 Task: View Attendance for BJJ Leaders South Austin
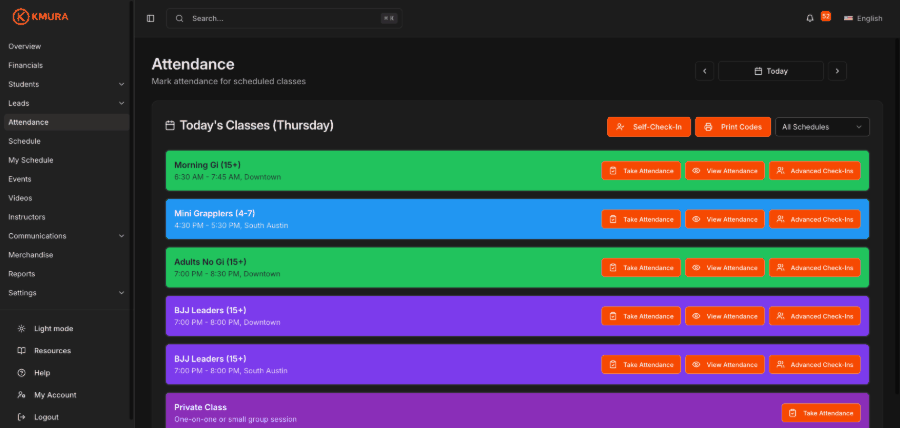coord(725,364)
